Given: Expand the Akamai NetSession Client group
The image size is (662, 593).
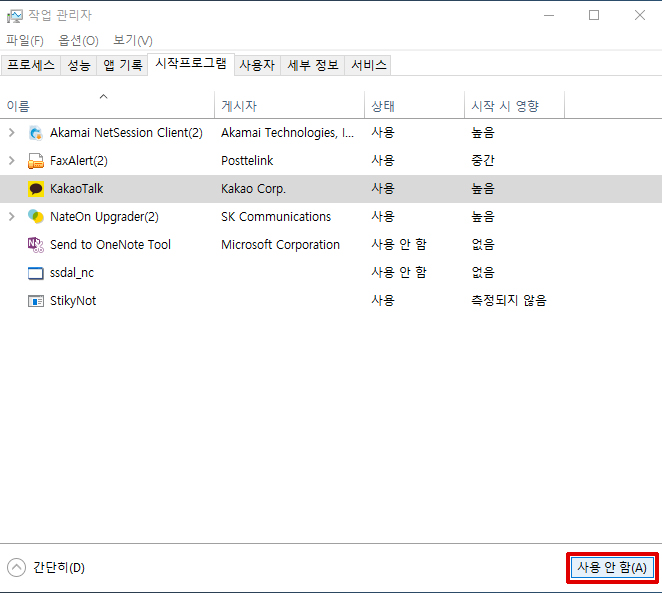Looking at the screenshot, I should pos(12,133).
